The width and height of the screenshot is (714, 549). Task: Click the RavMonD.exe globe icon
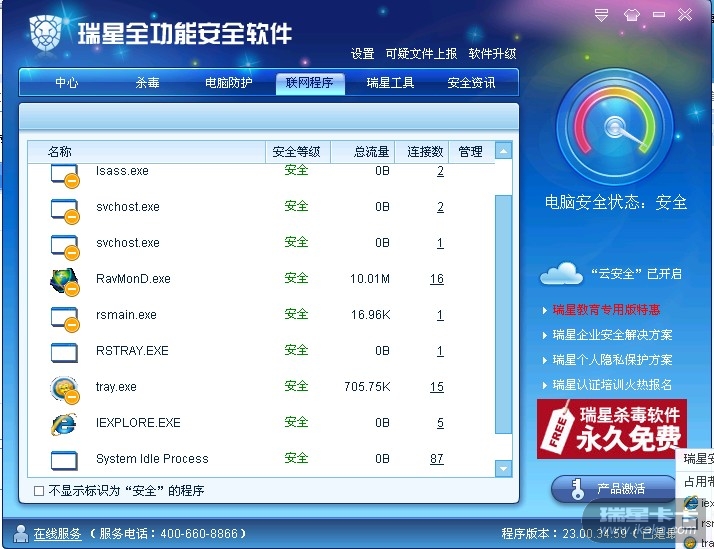pos(64,282)
